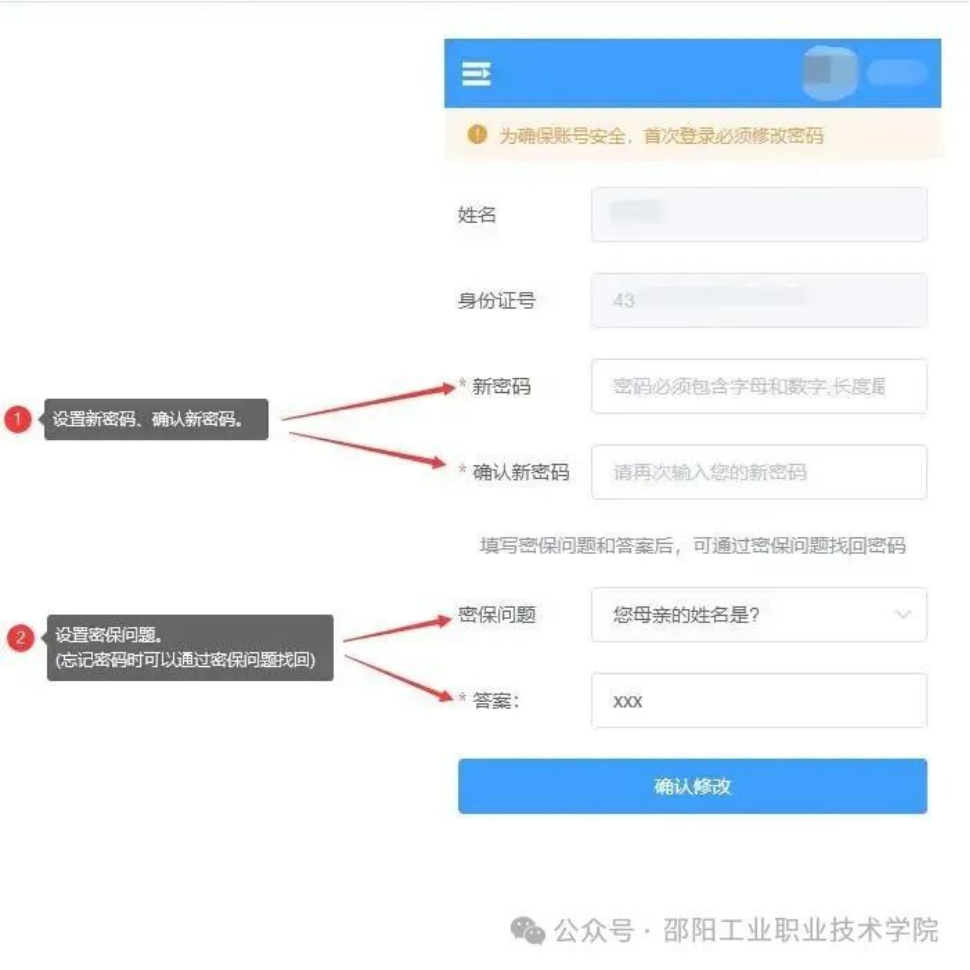
Task: Click the security notice about 首次登录必须修改密码
Action: (x=661, y=135)
